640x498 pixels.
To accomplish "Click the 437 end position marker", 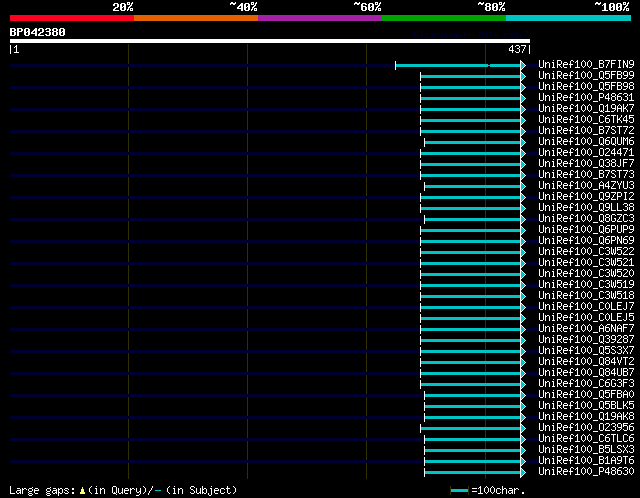I will pos(517,49).
